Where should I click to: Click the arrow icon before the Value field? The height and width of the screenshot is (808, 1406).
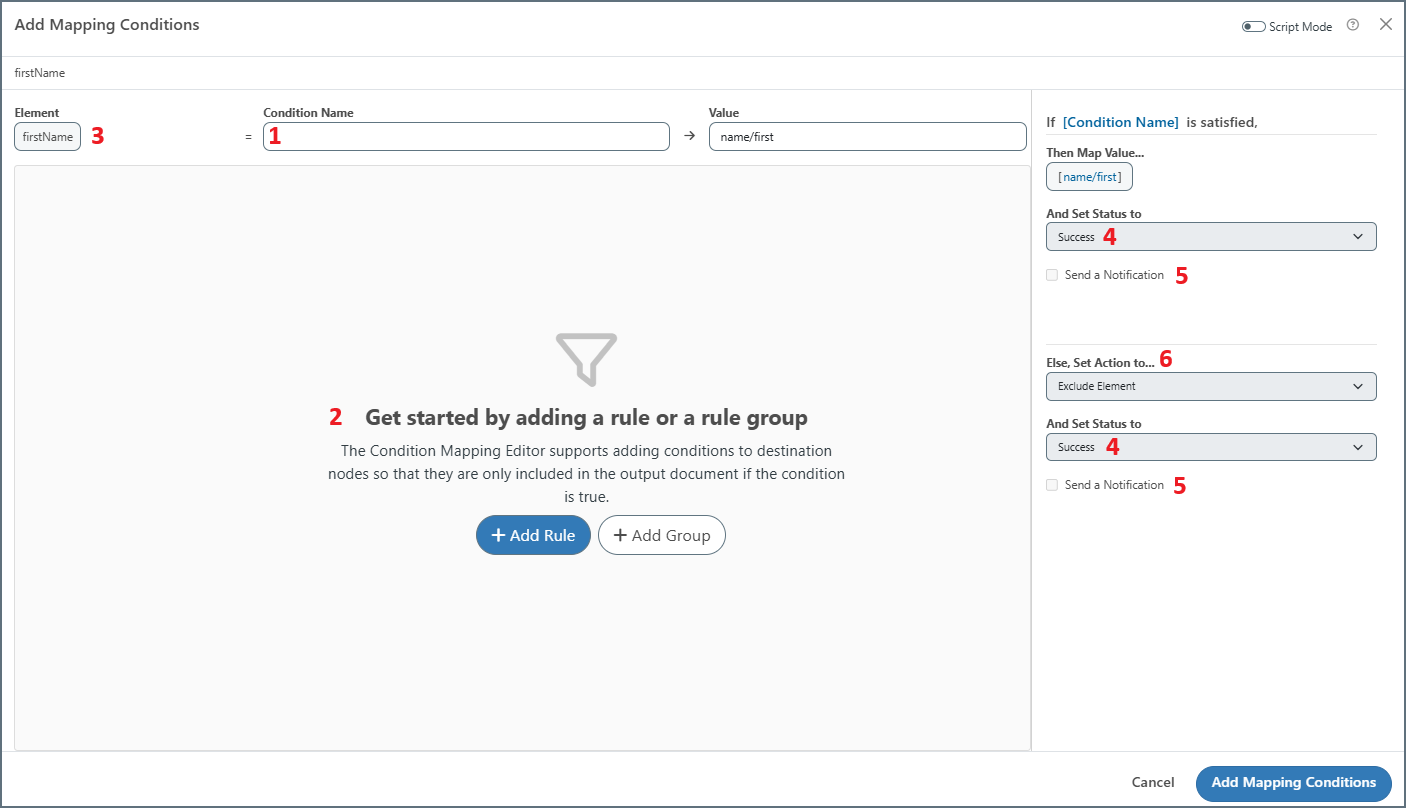click(x=689, y=136)
